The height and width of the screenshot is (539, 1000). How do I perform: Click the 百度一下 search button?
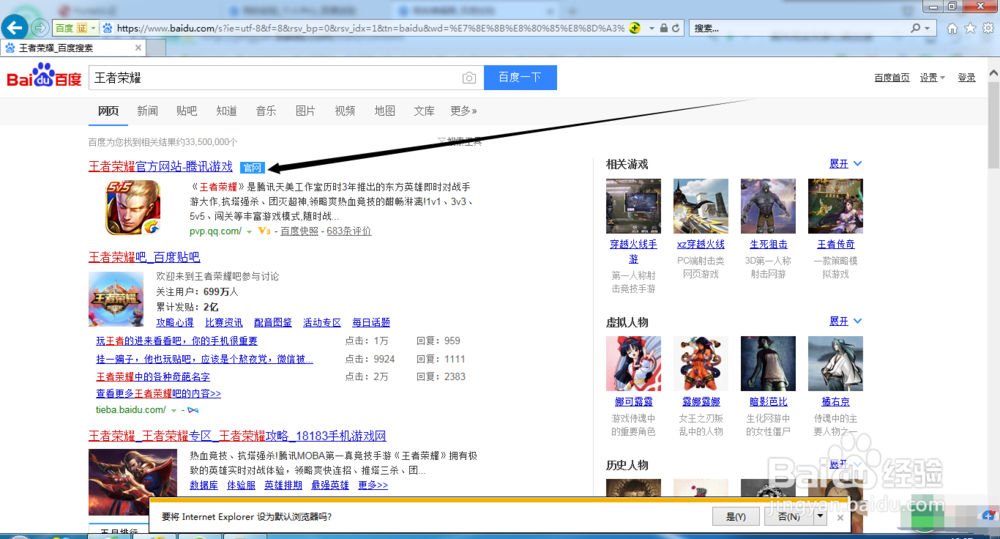520,77
